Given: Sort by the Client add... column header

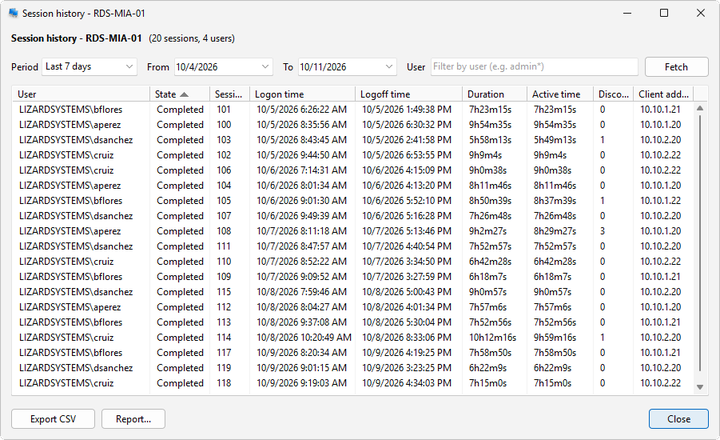Looking at the screenshot, I should pos(664,94).
